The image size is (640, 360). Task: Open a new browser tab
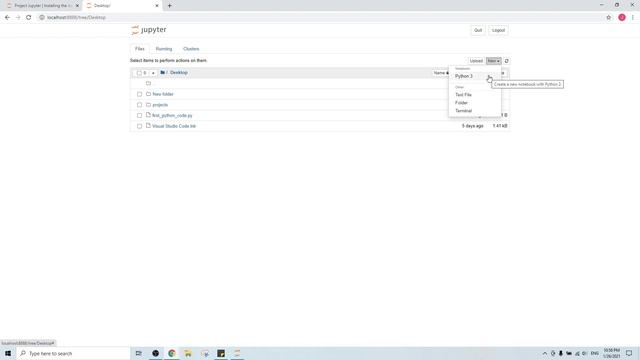[169, 6]
